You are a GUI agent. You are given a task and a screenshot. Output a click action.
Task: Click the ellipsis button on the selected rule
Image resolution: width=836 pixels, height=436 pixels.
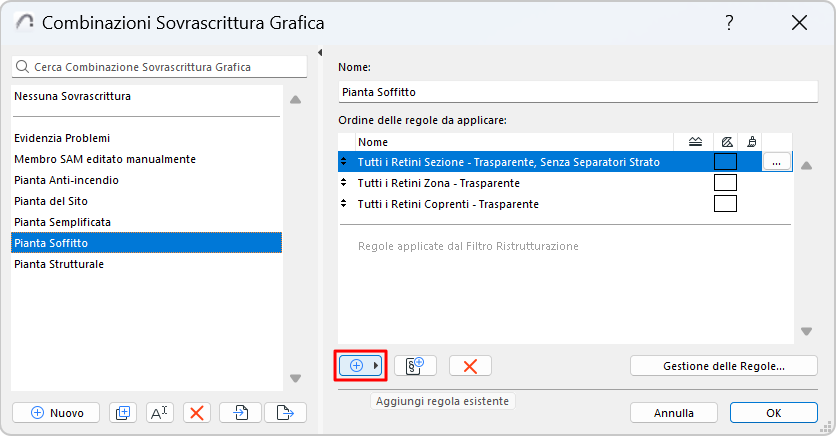[777, 161]
